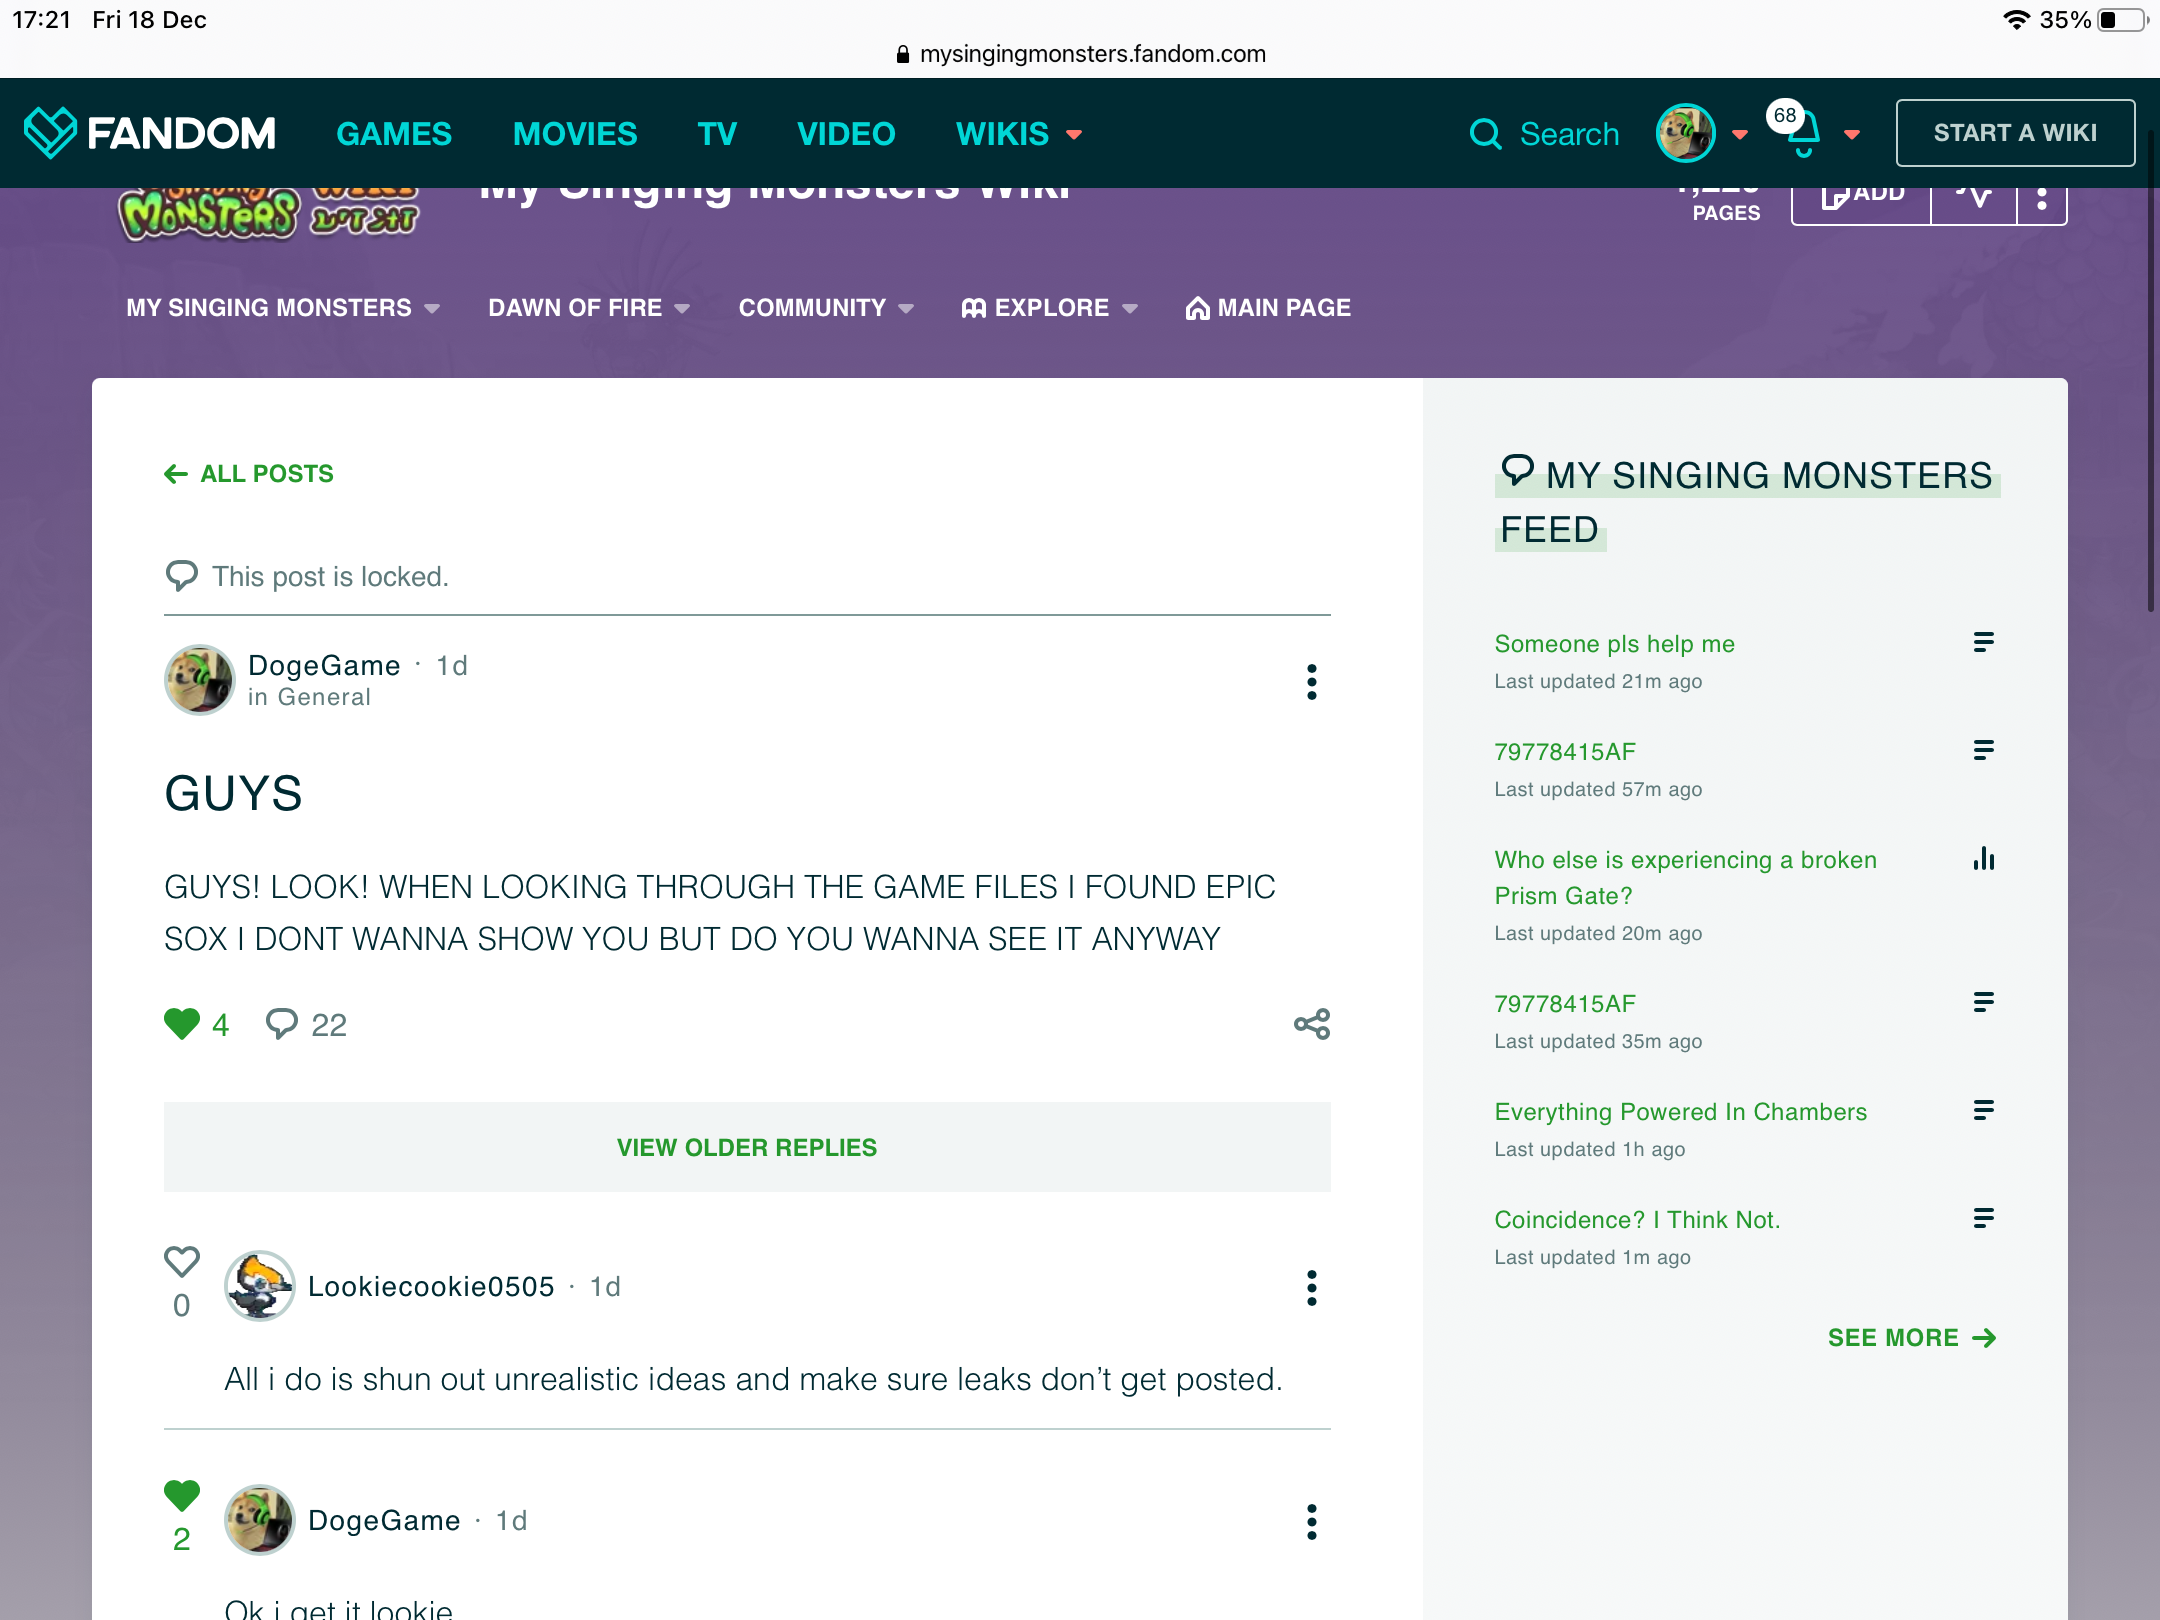This screenshot has height=1620, width=2160.
Task: Expand the user account dropdown arrow
Action: 1740,135
